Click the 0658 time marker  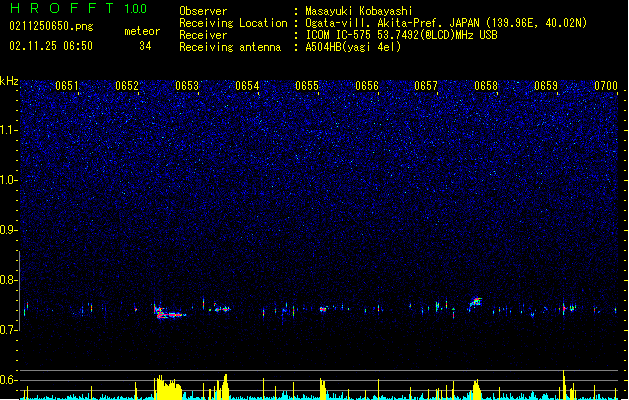point(486,86)
